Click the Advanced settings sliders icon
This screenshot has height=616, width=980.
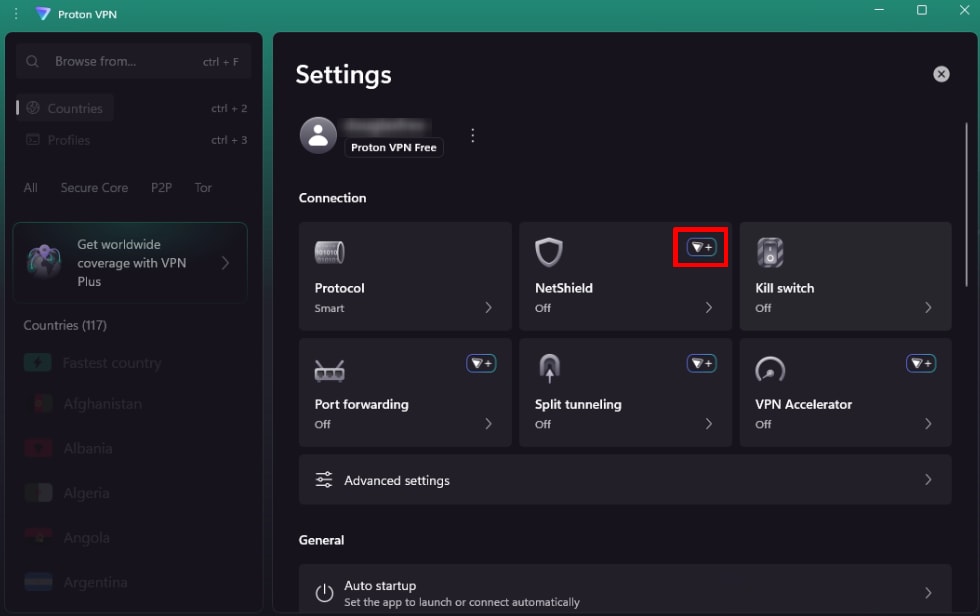[324, 479]
